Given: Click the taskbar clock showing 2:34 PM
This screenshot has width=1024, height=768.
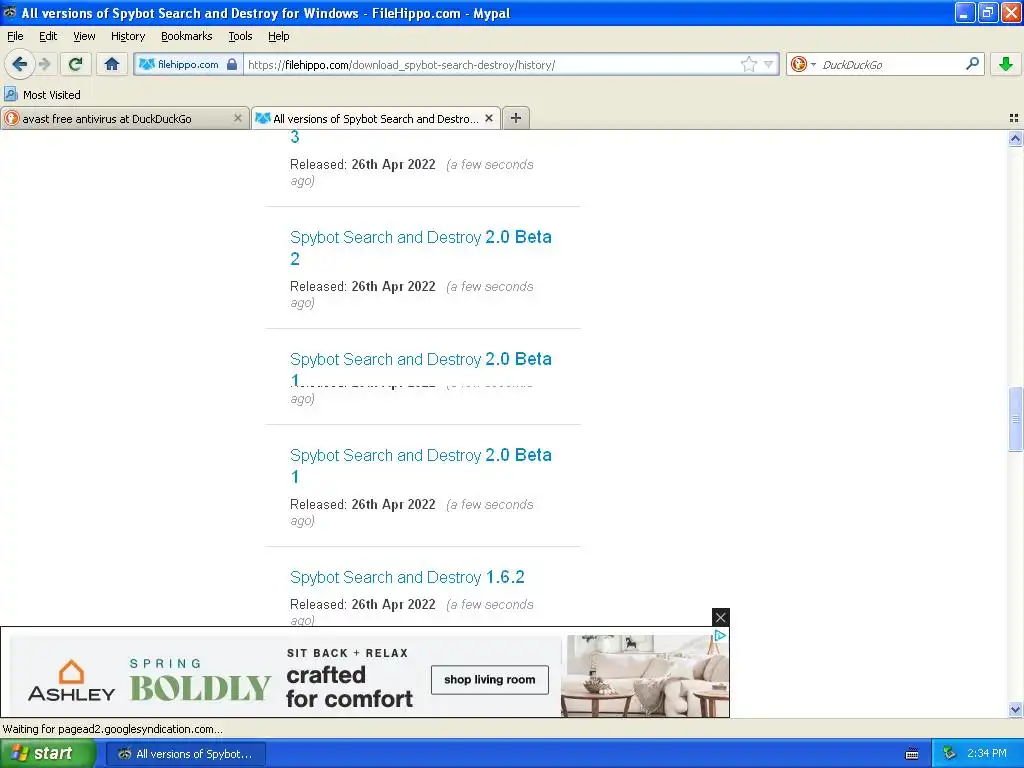Looking at the screenshot, I should click(987, 754).
